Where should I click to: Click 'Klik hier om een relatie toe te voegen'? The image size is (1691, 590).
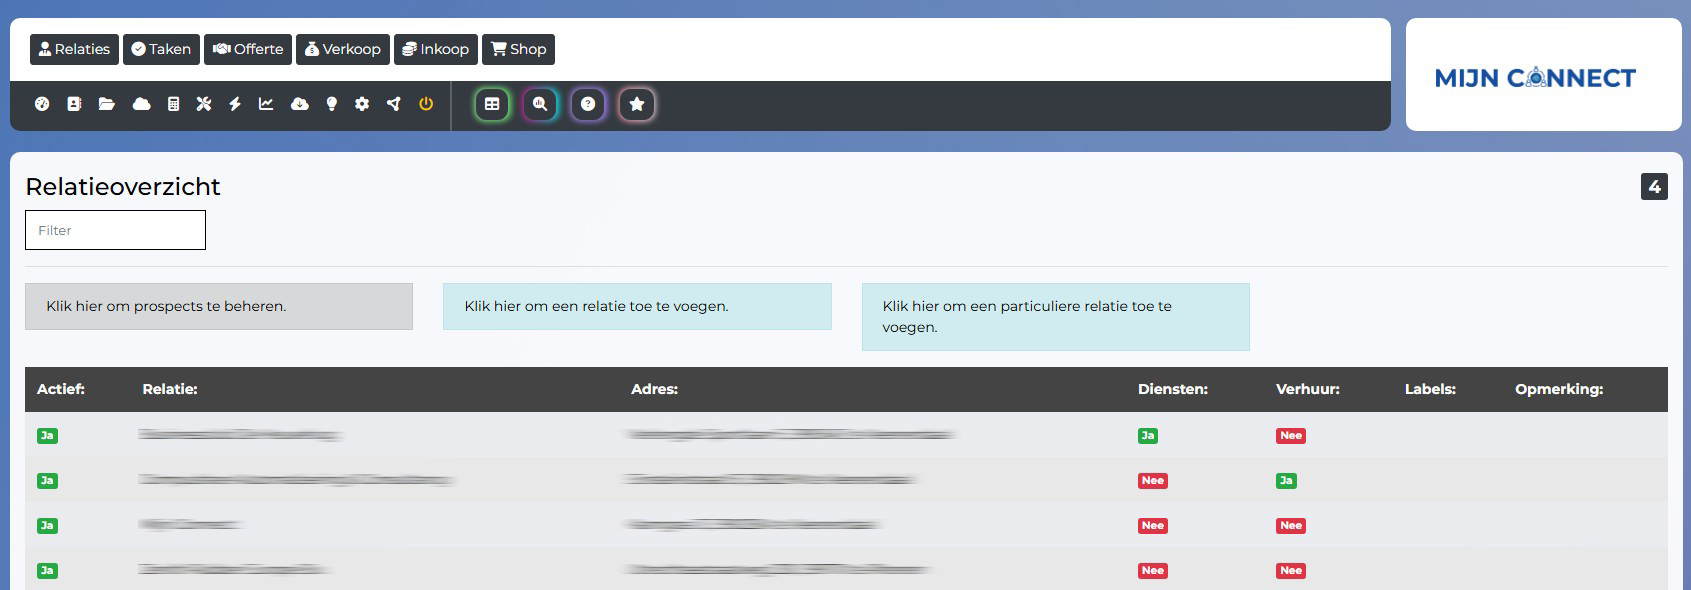(x=637, y=306)
